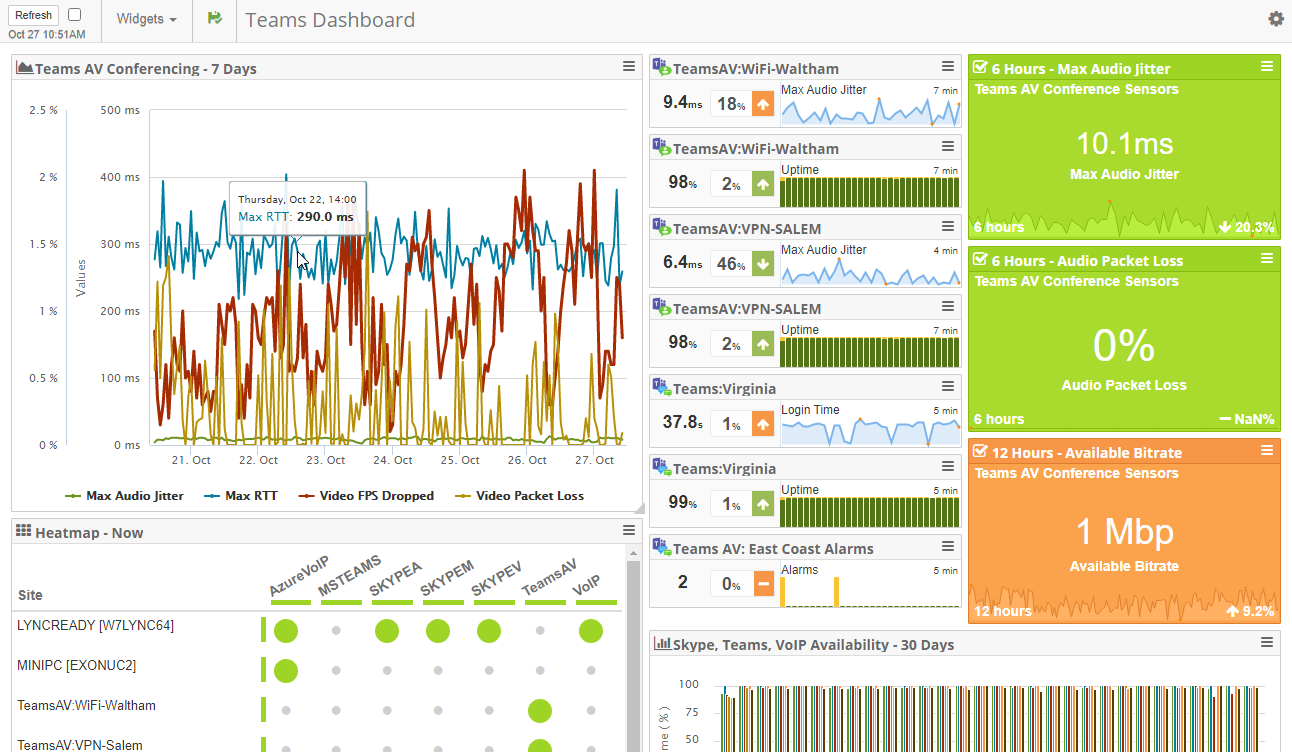Click chart icon beside Teams AV Conferencing title
1292x752 pixels.
pyautogui.click(x=25, y=68)
